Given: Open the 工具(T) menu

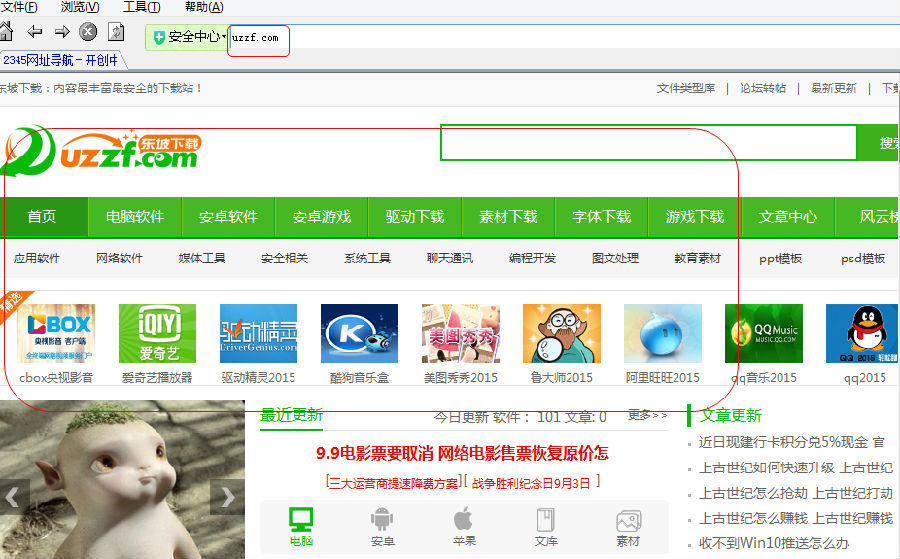Looking at the screenshot, I should 142,7.
